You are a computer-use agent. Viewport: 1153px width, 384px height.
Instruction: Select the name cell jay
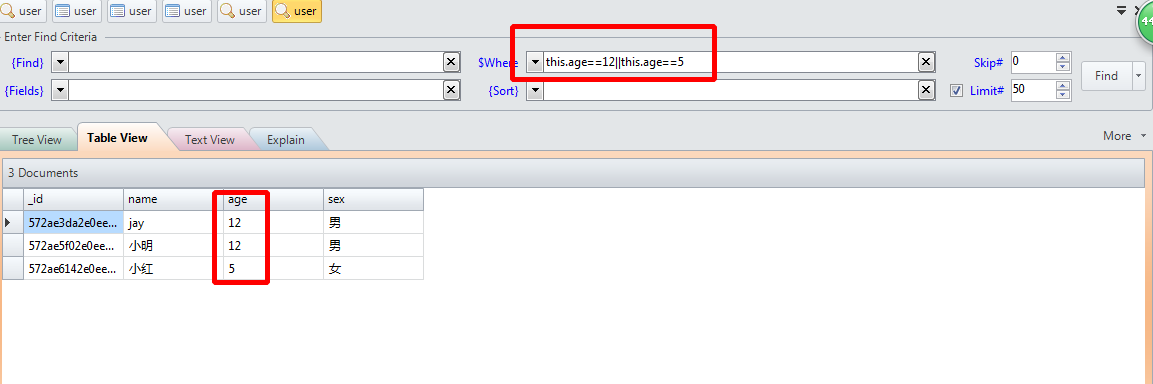(x=174, y=222)
